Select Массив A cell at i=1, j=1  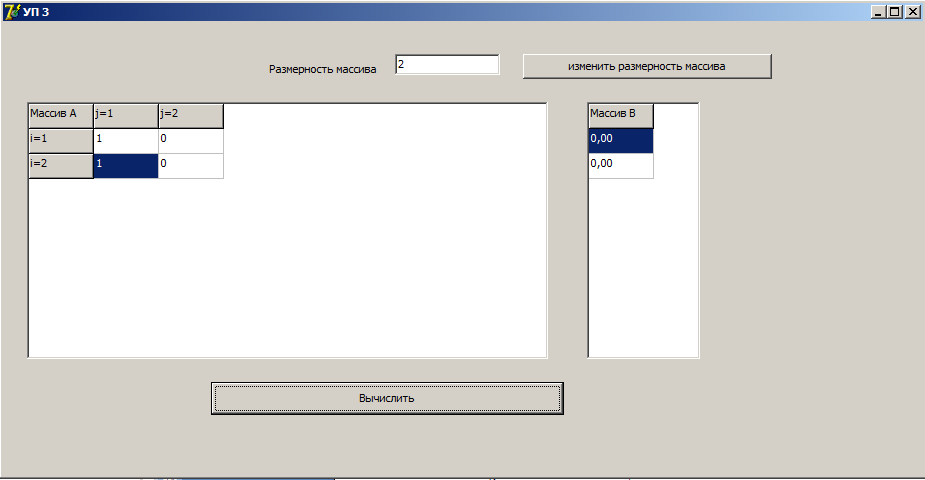click(x=126, y=141)
